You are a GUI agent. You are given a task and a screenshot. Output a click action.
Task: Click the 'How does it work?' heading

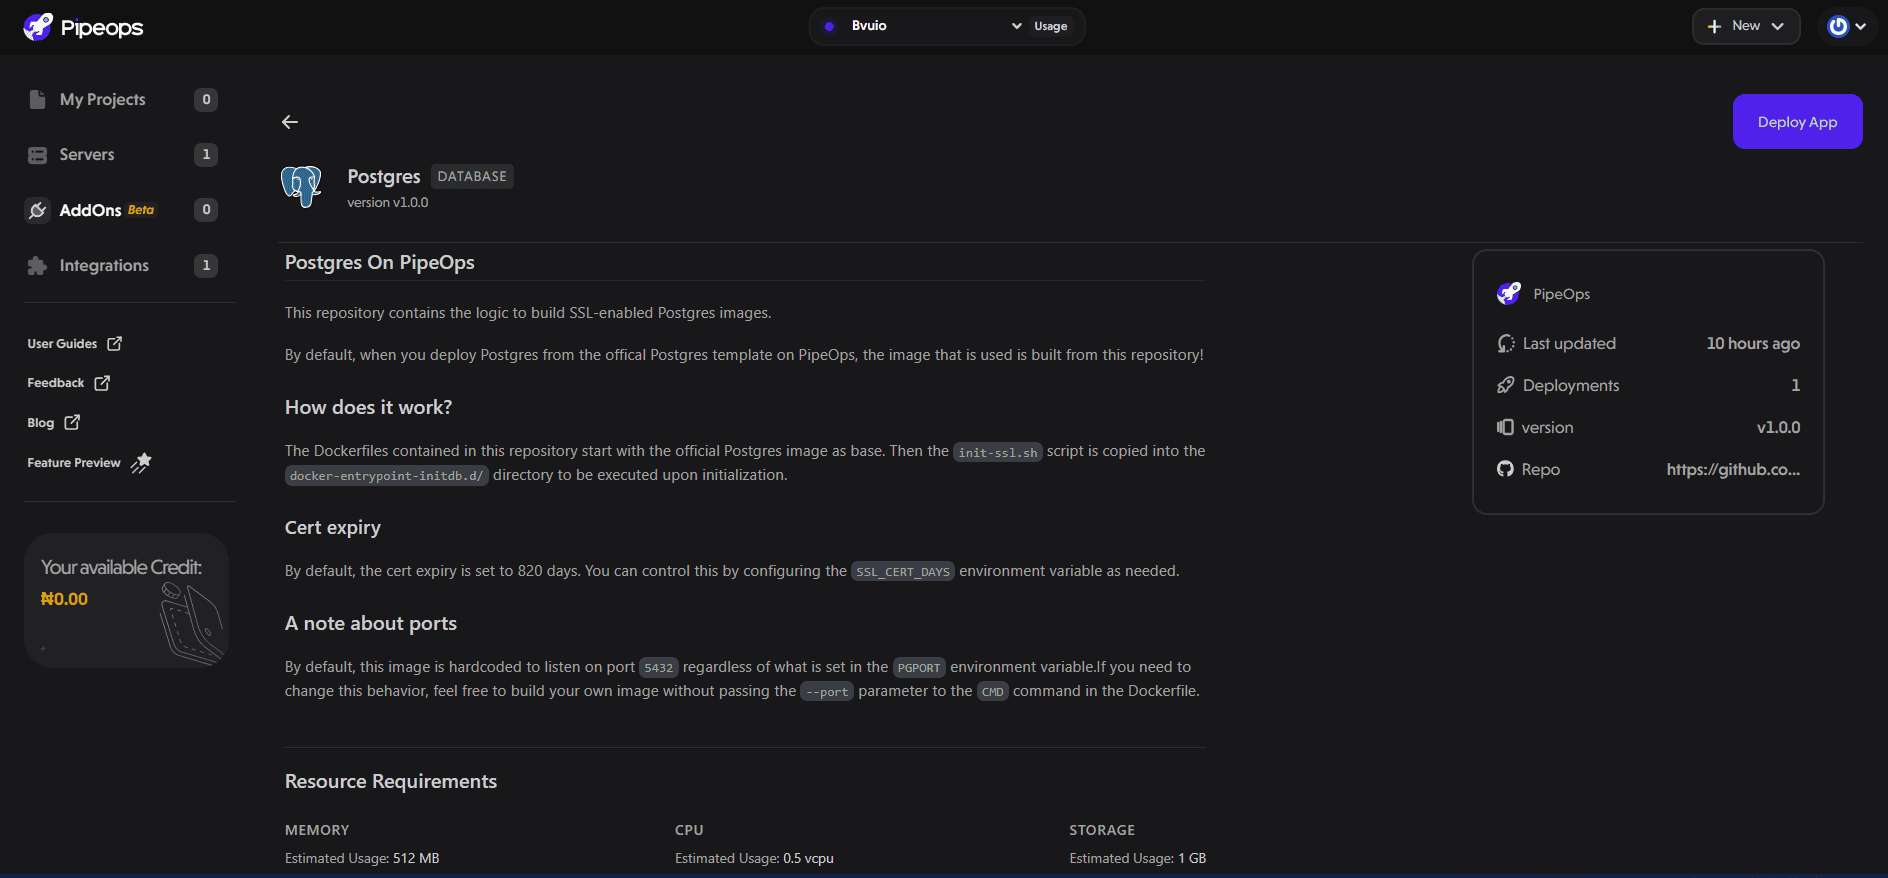coord(369,407)
